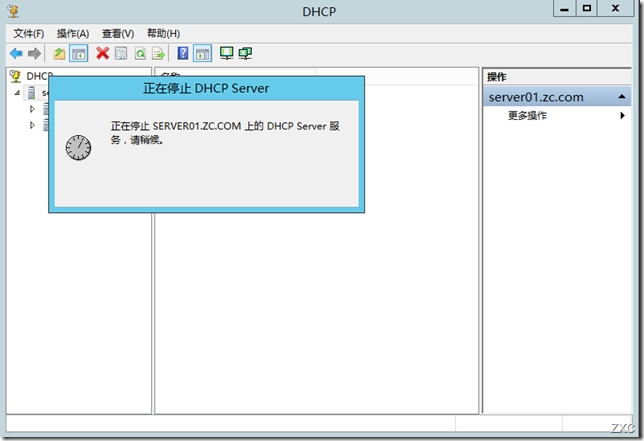Click the red X Delete icon
Image resolution: width=644 pixels, height=441 pixels.
tap(102, 53)
